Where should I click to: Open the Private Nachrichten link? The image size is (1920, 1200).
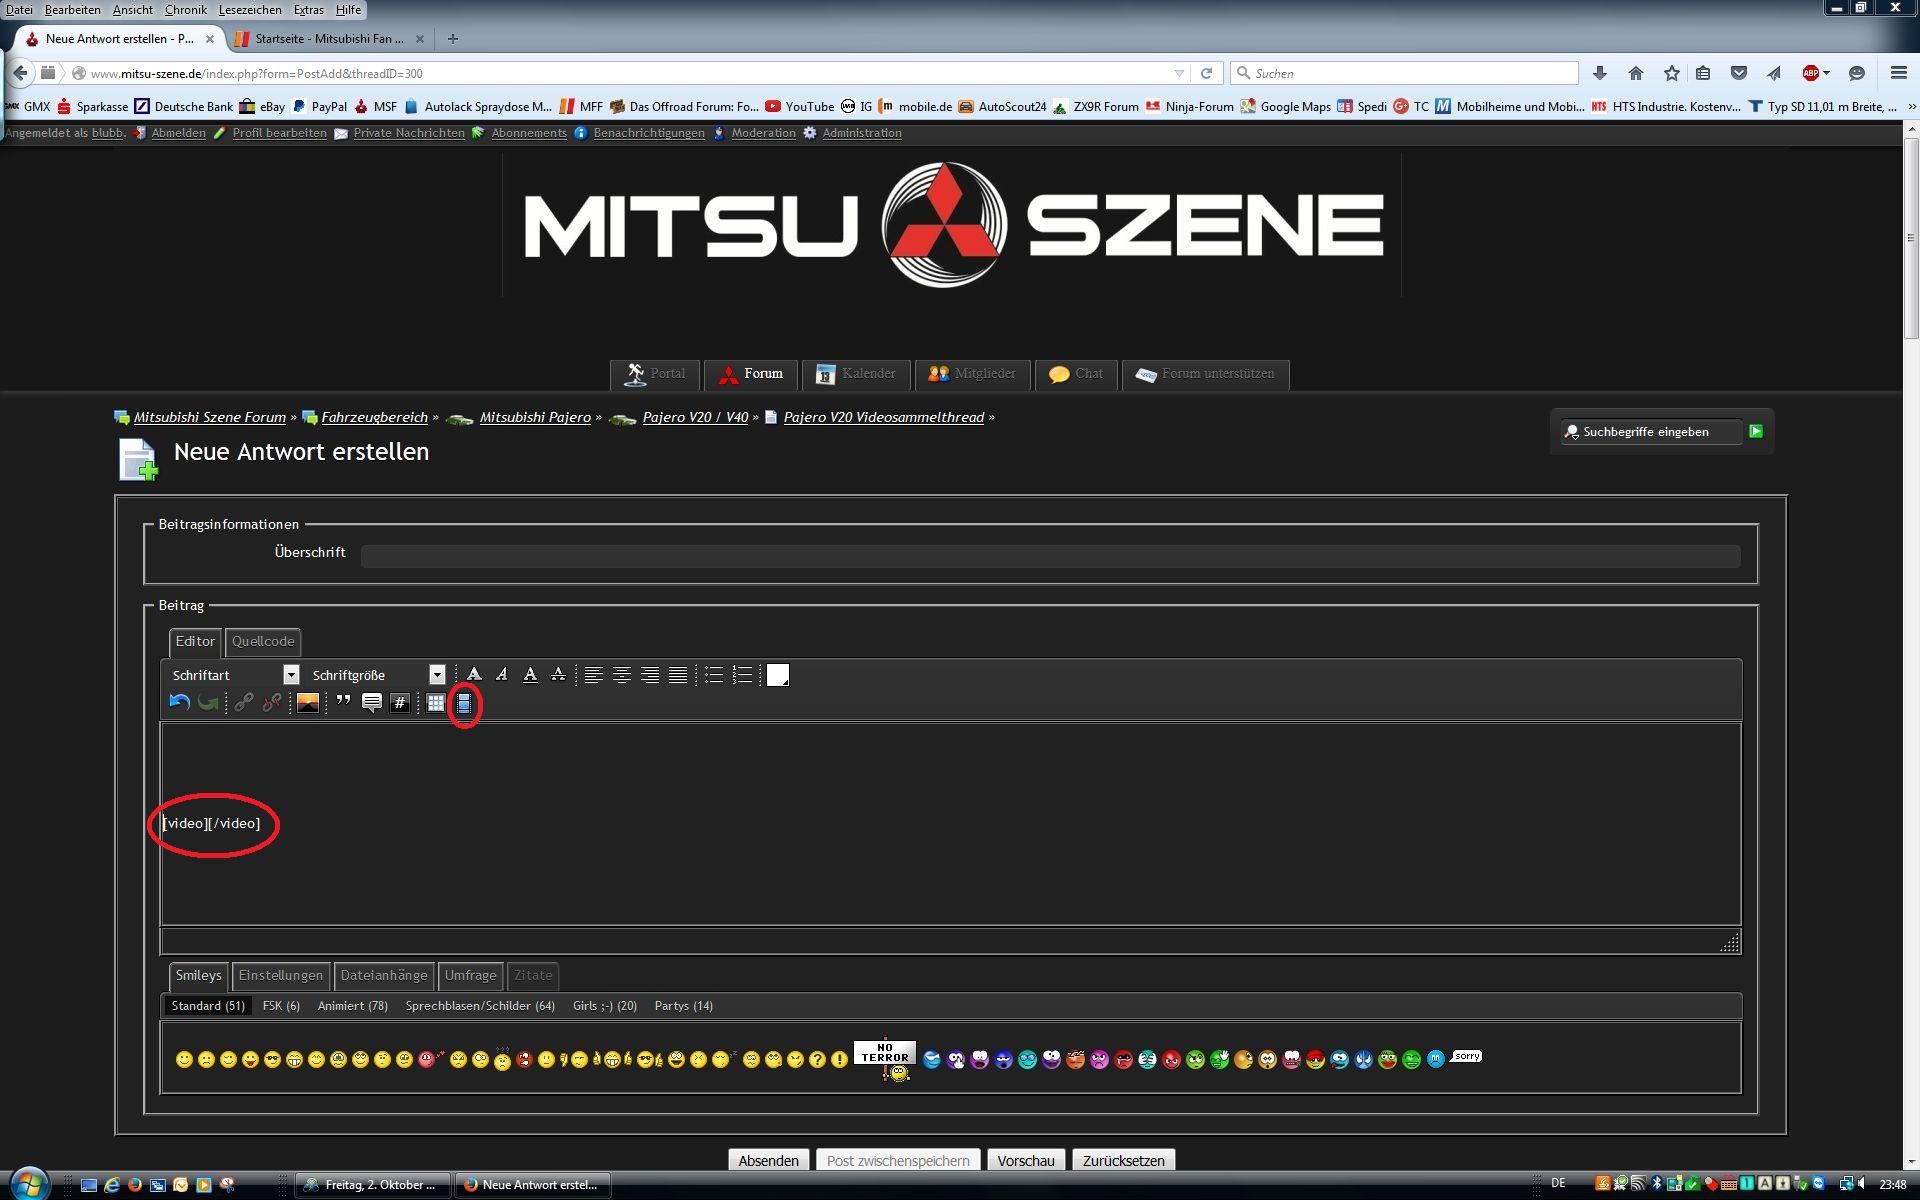click(x=409, y=133)
